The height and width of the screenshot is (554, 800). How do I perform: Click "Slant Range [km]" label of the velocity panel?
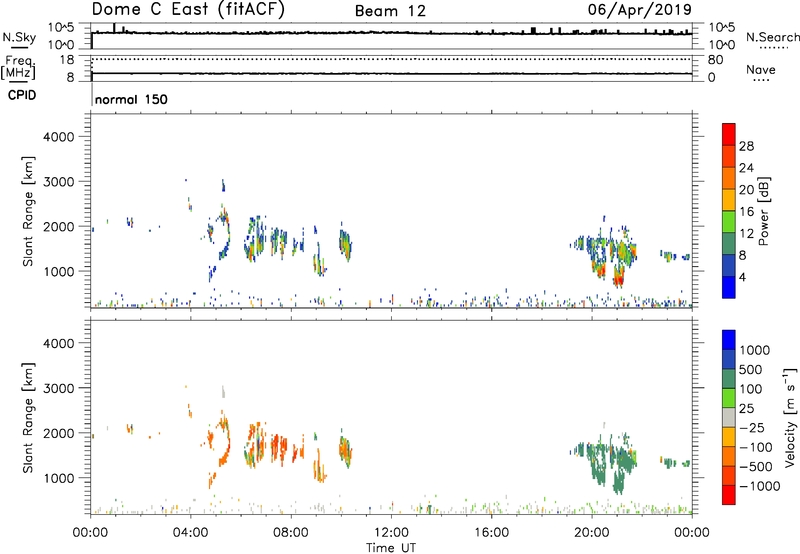click(x=28, y=418)
